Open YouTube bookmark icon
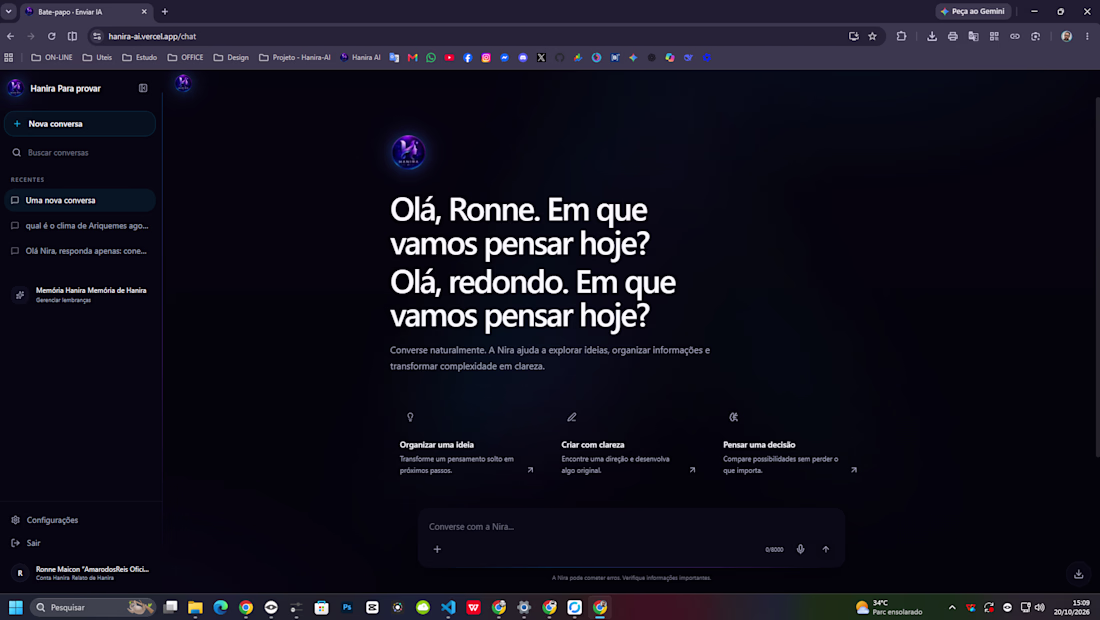This screenshot has height=620, width=1100. (449, 58)
